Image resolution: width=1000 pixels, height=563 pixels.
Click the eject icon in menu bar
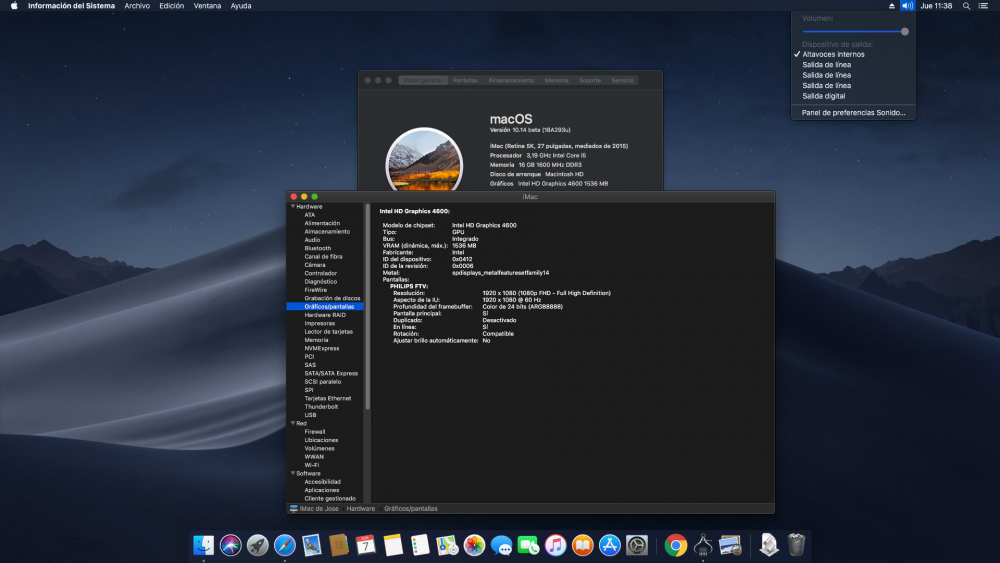[x=892, y=6]
